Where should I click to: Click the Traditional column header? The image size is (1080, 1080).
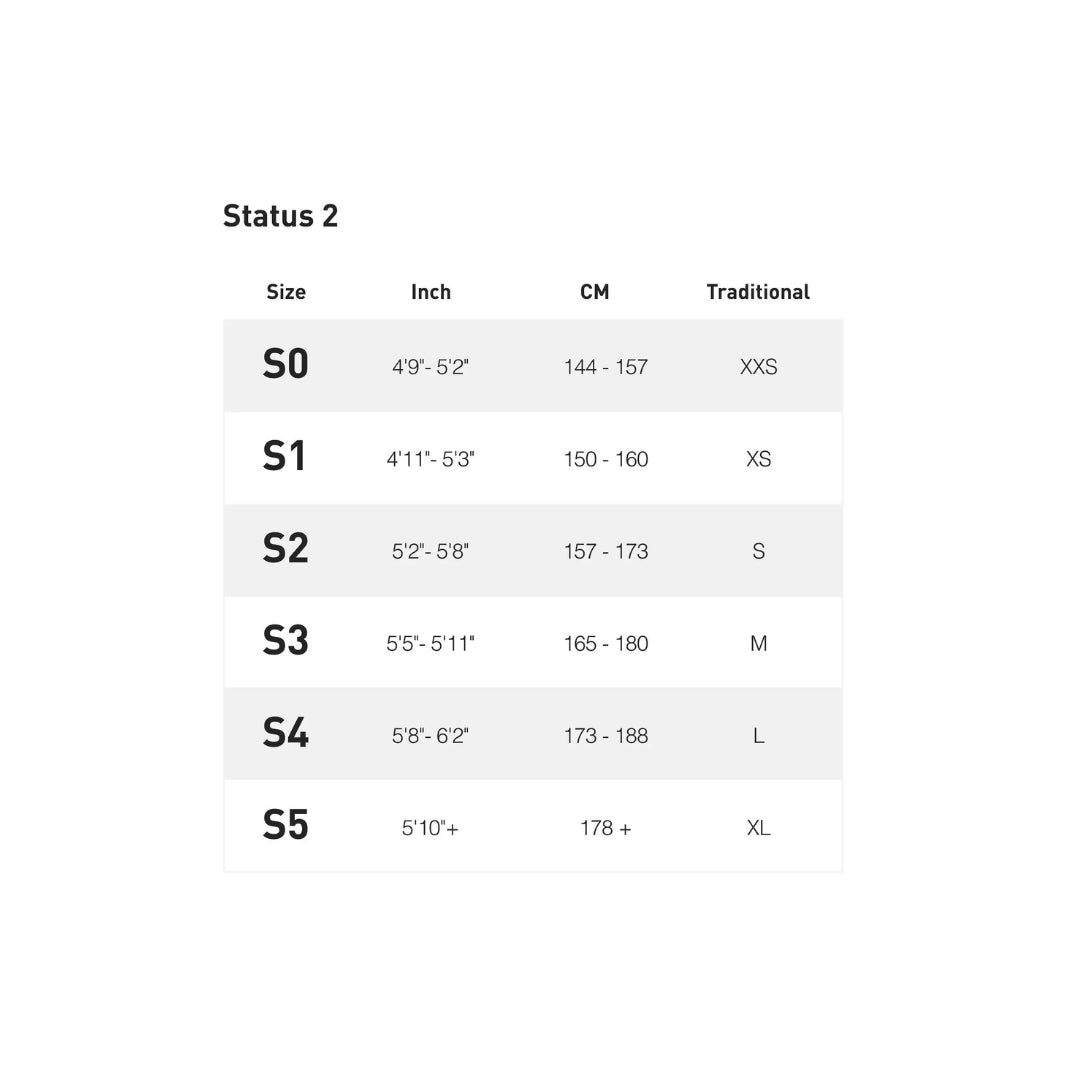click(758, 292)
